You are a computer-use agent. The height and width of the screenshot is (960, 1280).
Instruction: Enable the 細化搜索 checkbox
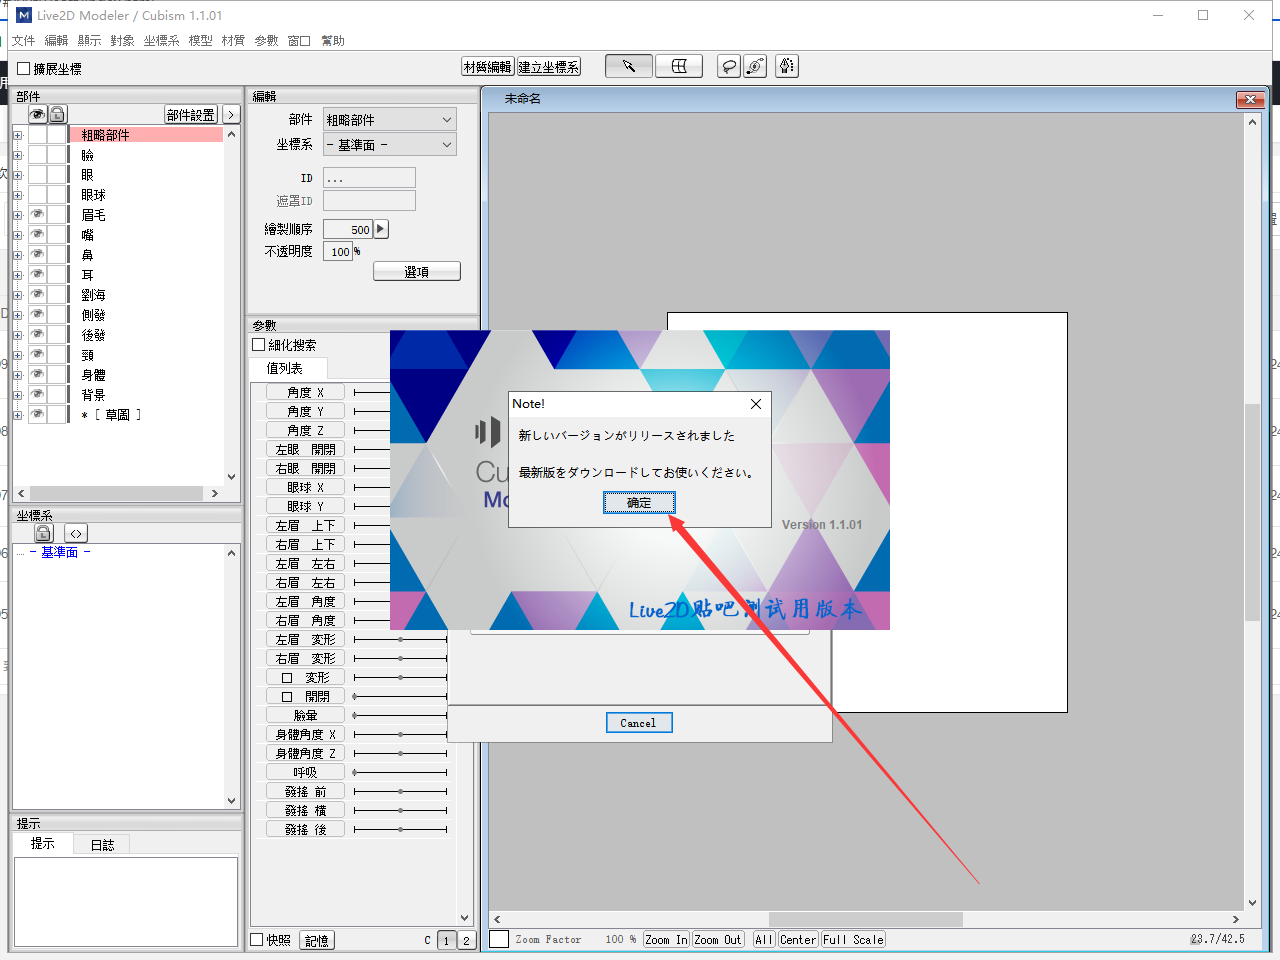(x=259, y=345)
